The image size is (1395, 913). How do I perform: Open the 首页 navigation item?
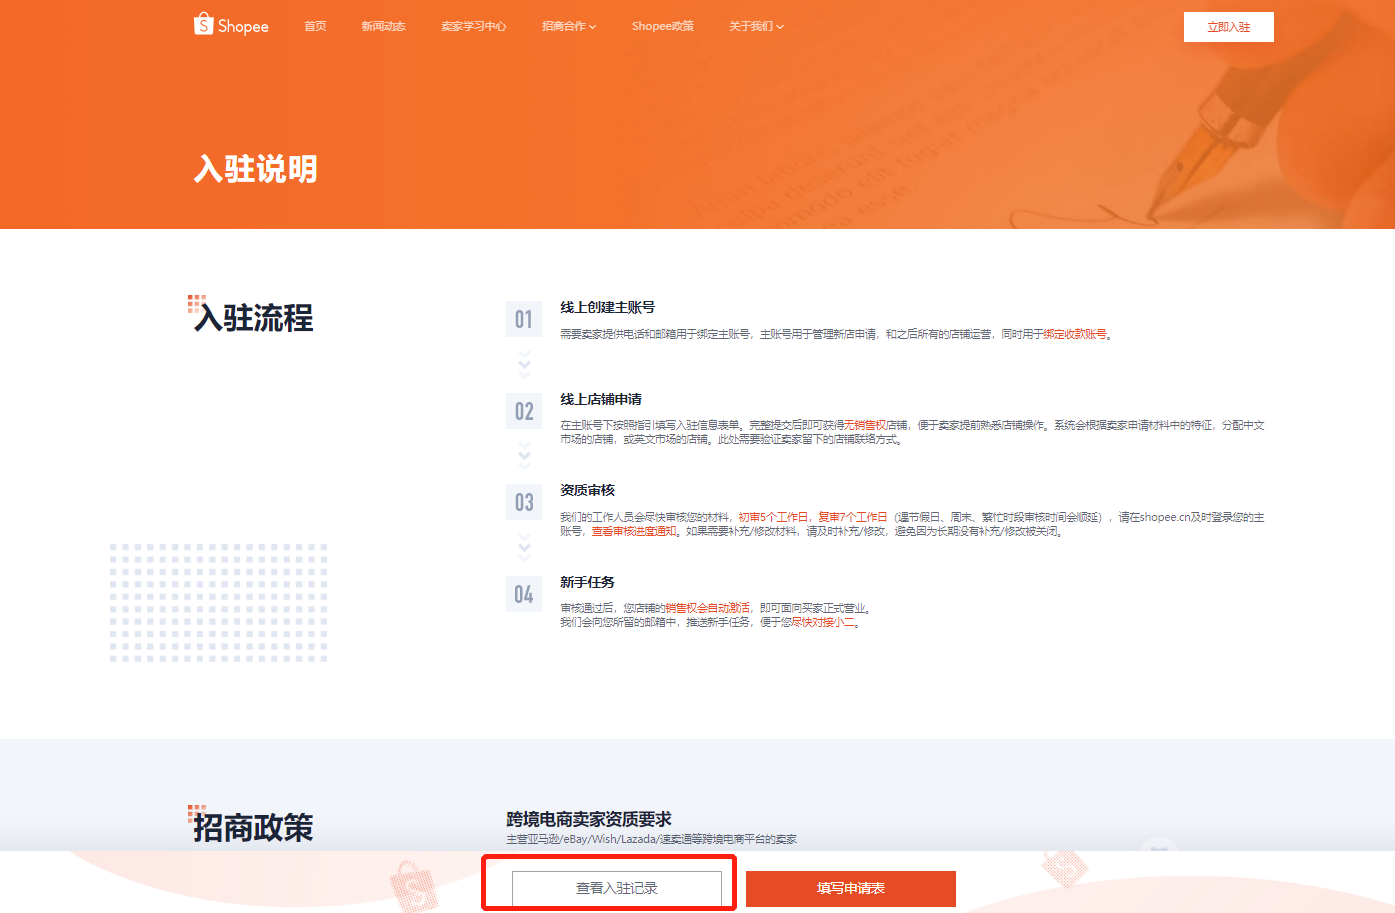pos(315,26)
